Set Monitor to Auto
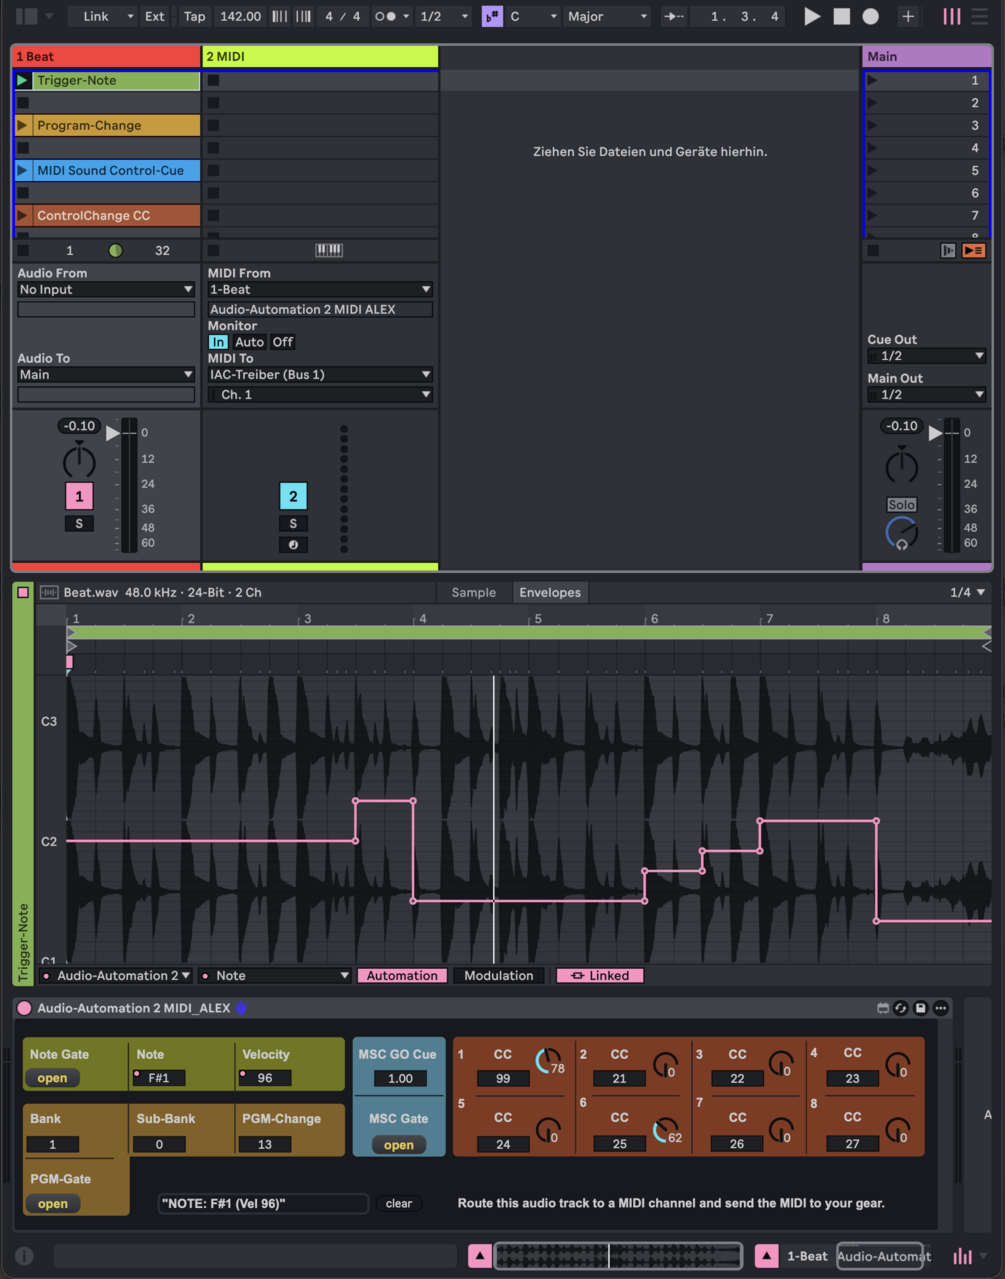Screen dimensions: 1005x1279 [249, 342]
